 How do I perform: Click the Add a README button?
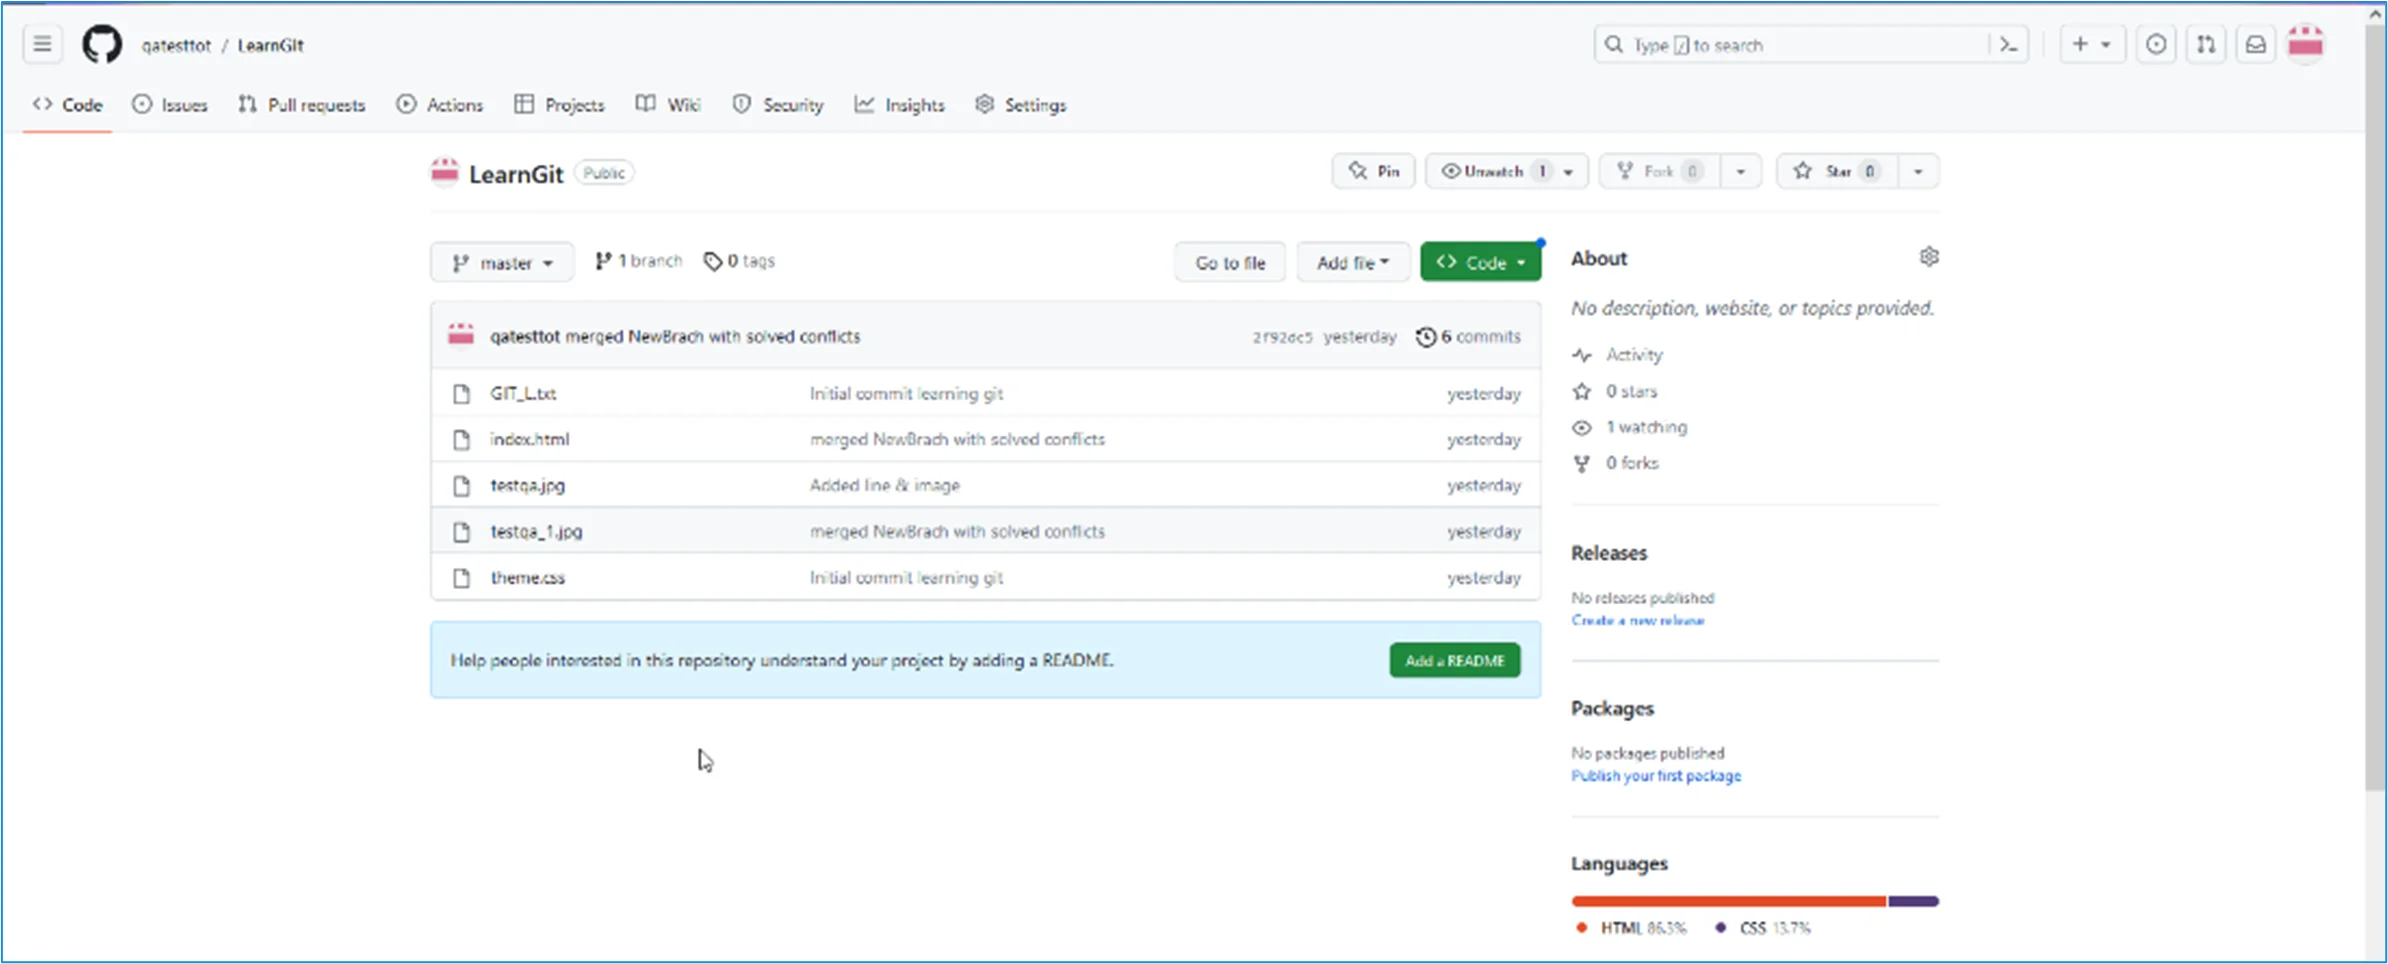click(x=1454, y=660)
